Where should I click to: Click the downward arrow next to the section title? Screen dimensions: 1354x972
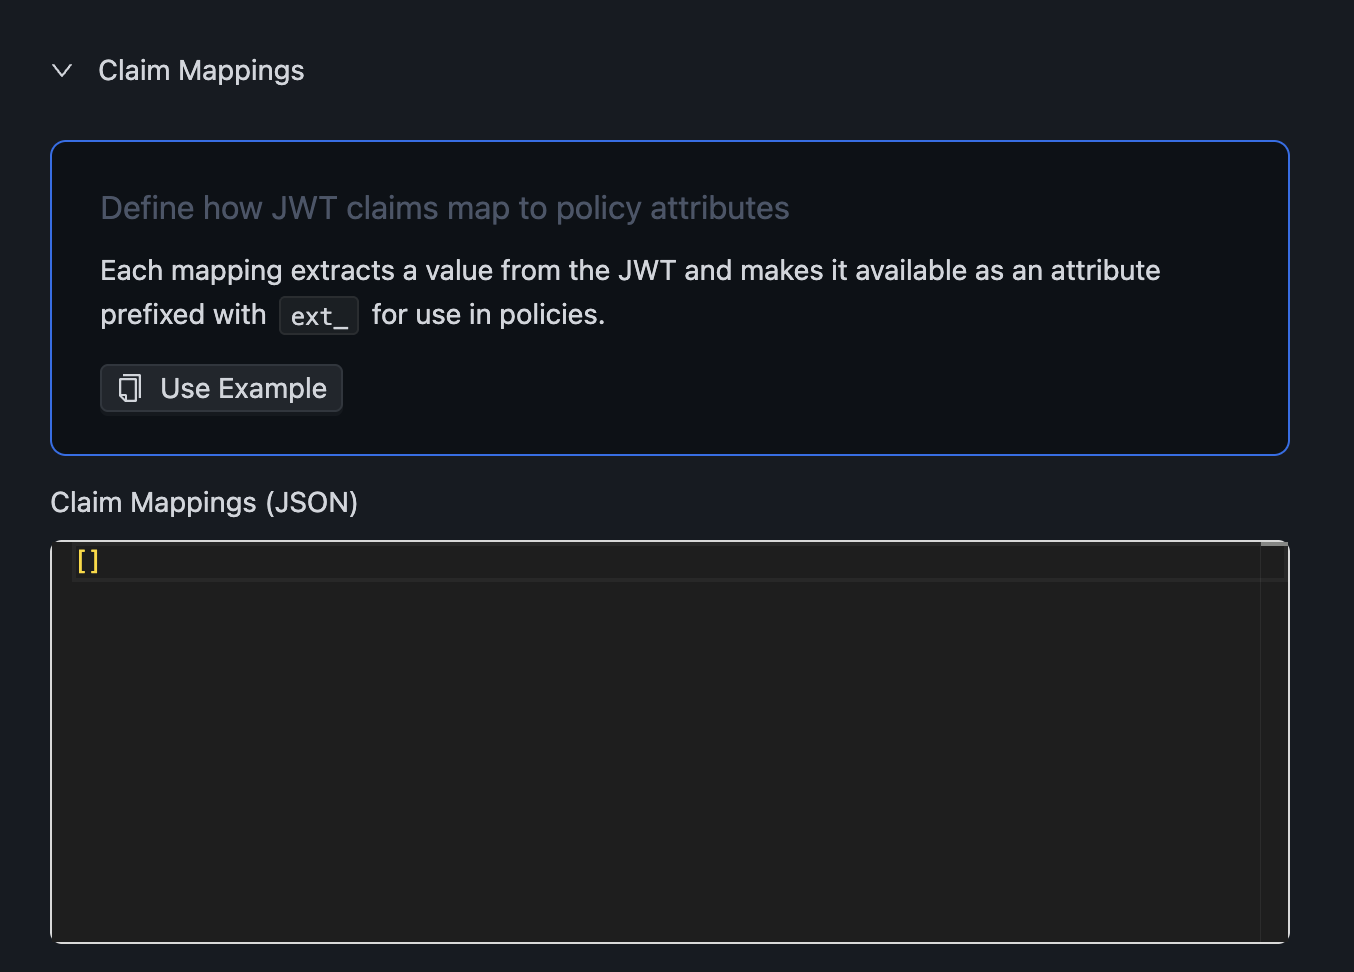61,70
